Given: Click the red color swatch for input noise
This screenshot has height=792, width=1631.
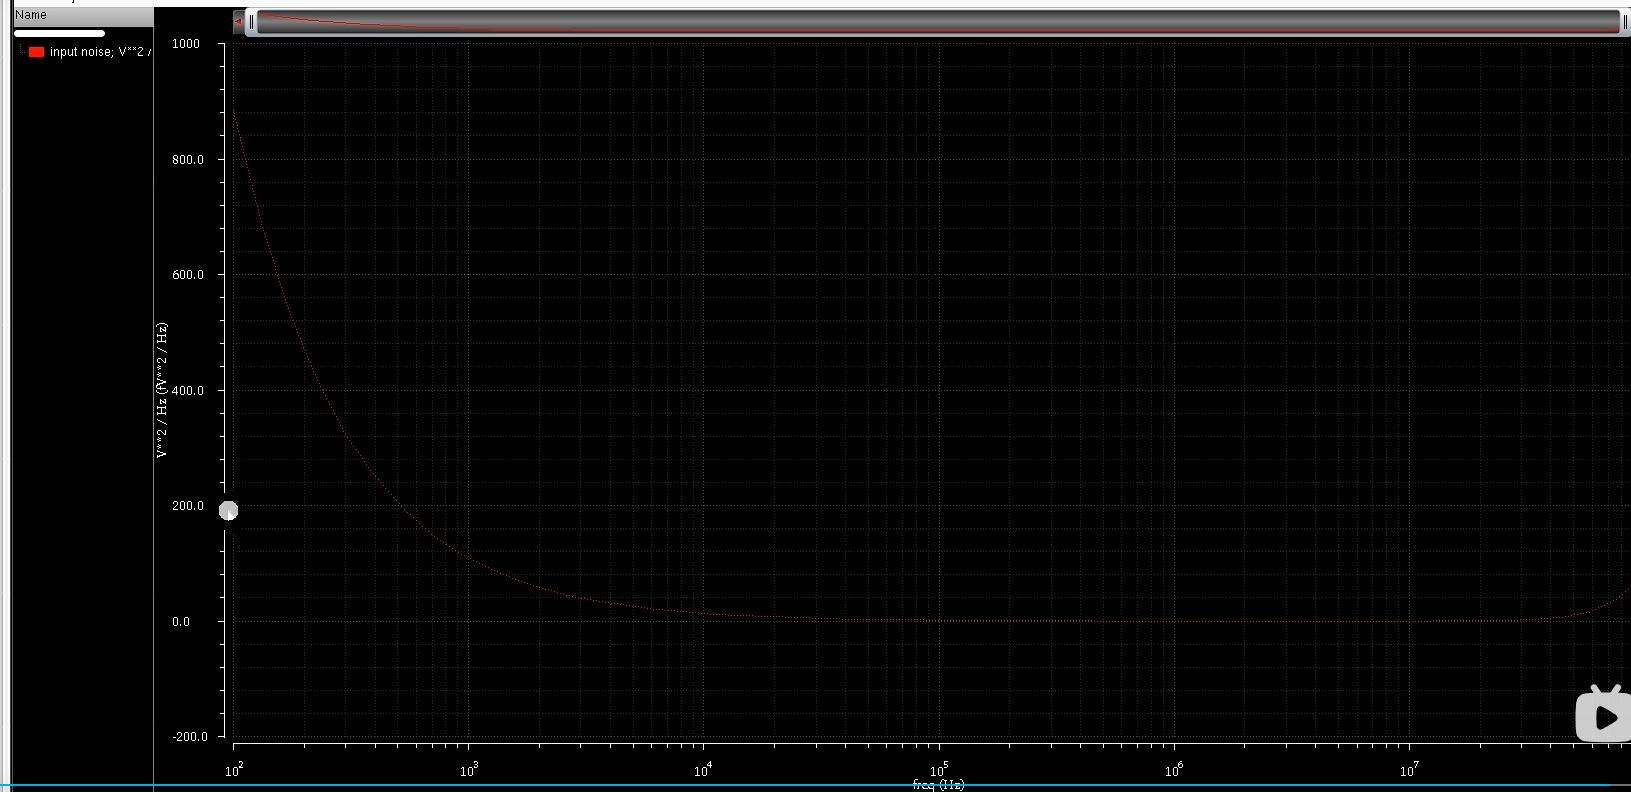Looking at the screenshot, I should (37, 52).
